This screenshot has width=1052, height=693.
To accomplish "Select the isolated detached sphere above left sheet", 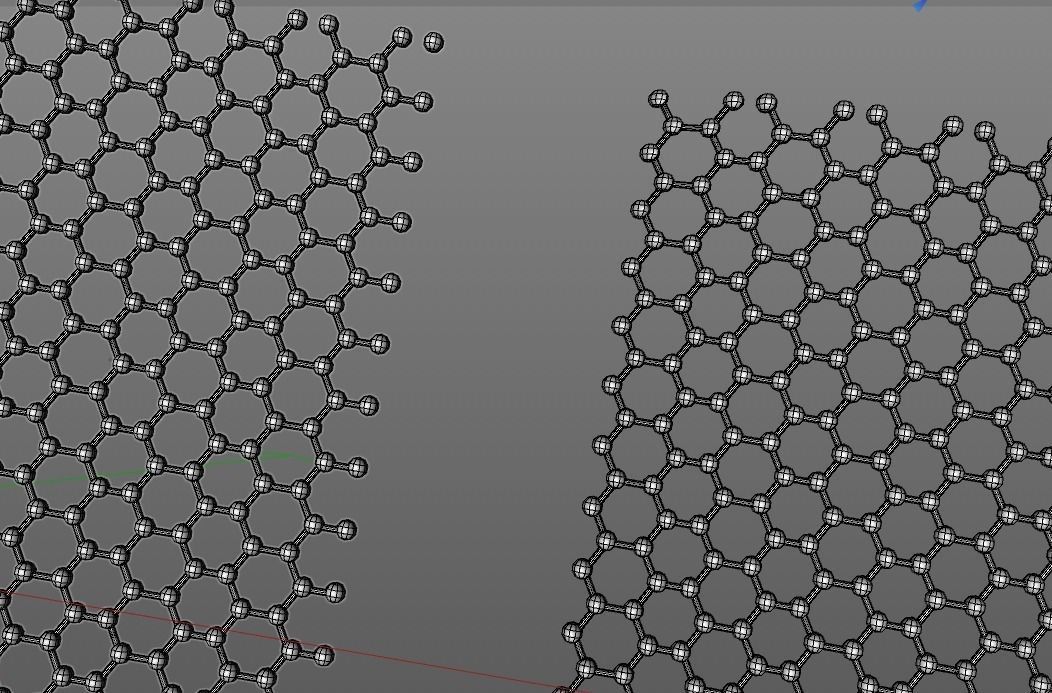I will coord(434,42).
